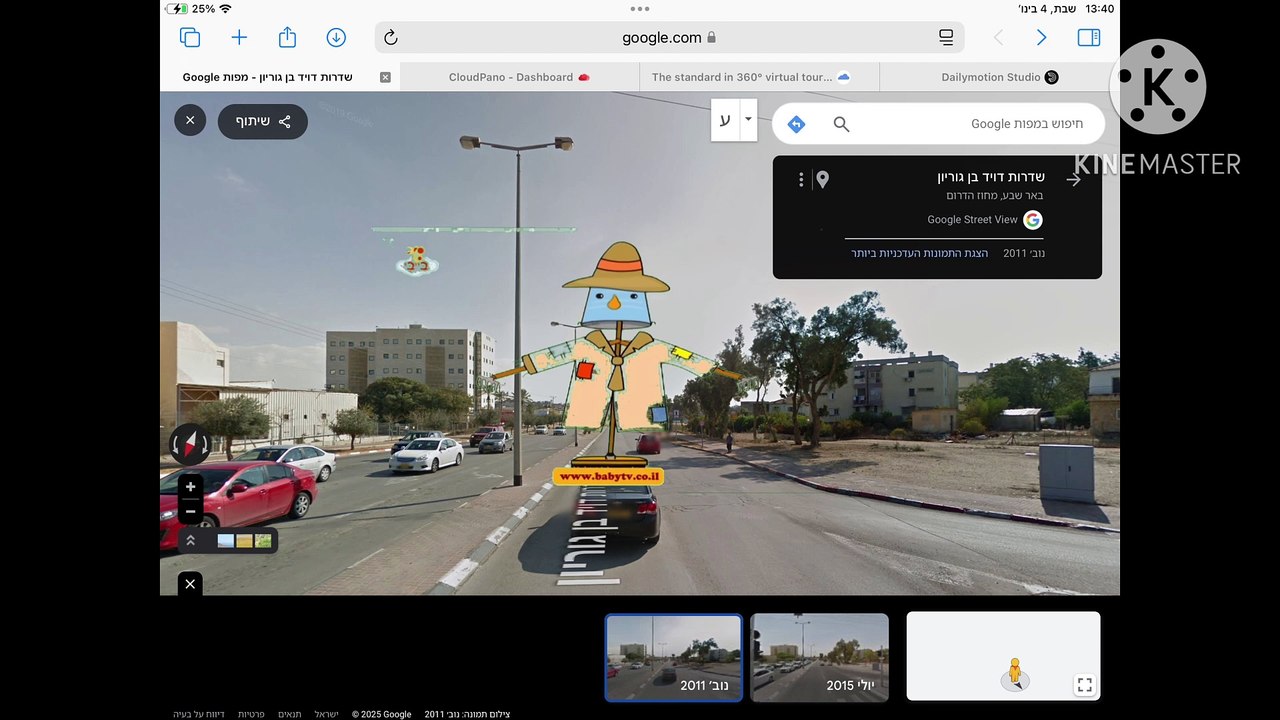Rotate view clockwise with compass right arrow

pyautogui.click(x=205, y=443)
